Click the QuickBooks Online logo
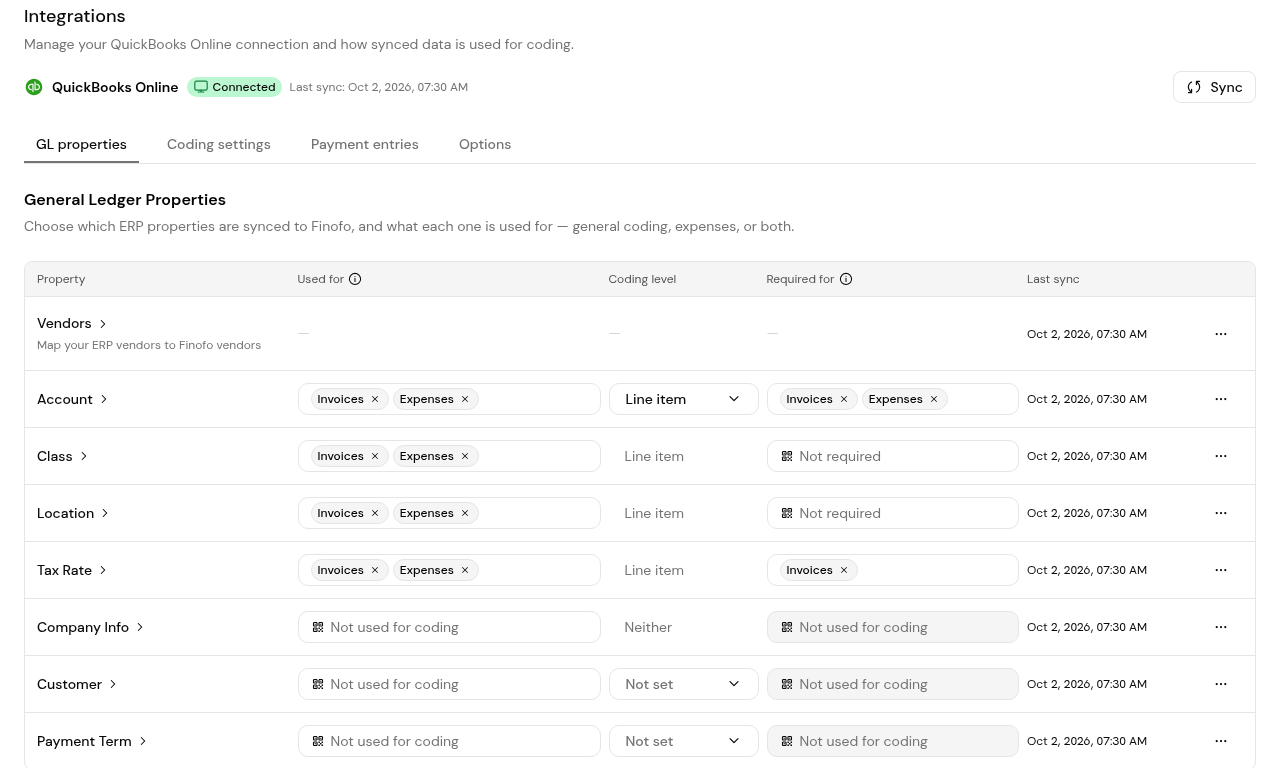Image resolution: width=1280 pixels, height=768 pixels. 34,87
